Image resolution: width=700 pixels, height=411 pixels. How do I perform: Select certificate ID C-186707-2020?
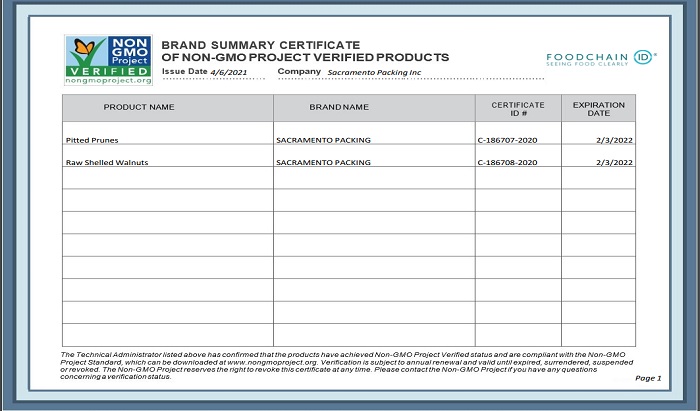[509, 140]
